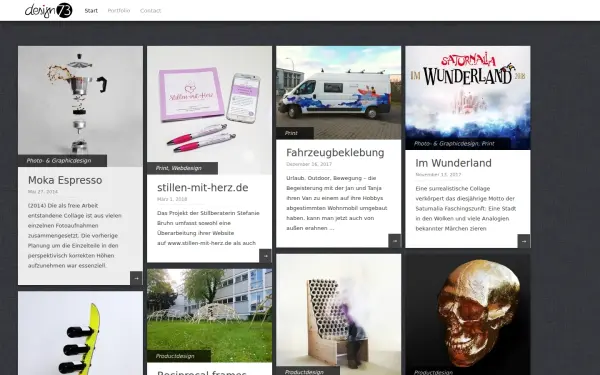
Task: Open the Contact menu item
Action: click(150, 11)
